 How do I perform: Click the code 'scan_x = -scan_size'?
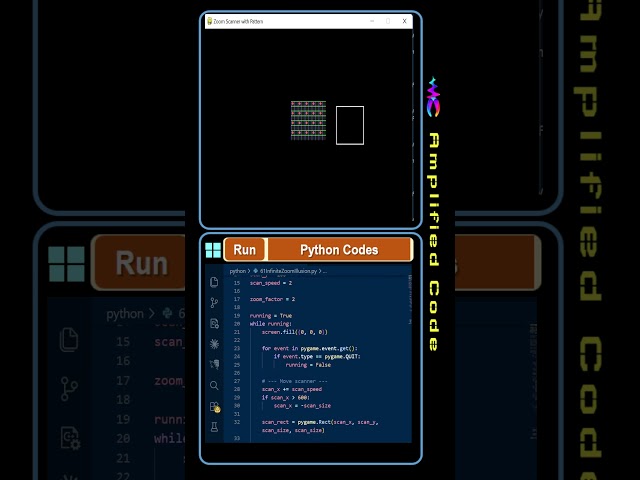[302, 406]
